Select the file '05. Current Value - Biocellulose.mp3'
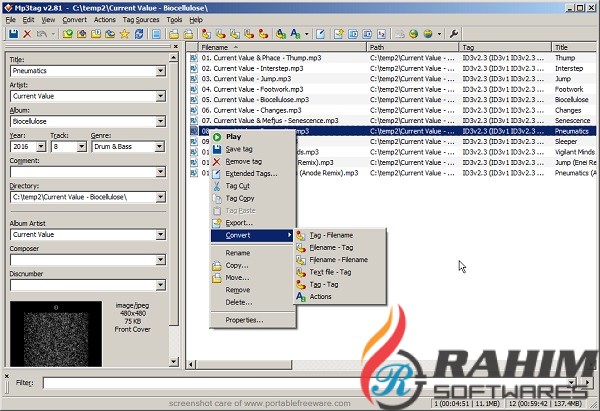The width and height of the screenshot is (600, 411). tap(255, 100)
